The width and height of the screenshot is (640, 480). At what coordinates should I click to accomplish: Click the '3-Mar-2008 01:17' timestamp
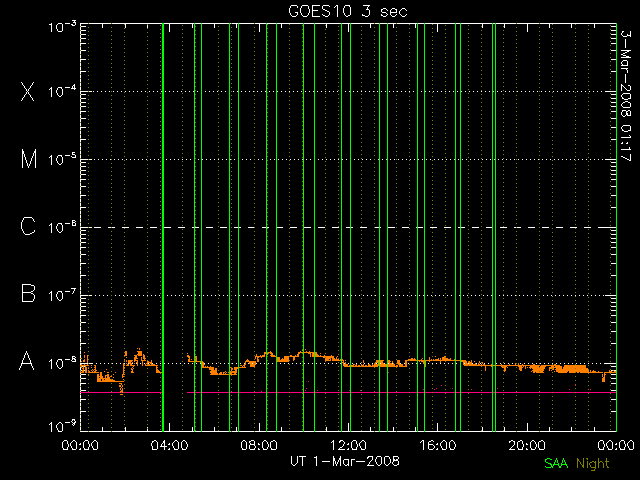[x=626, y=96]
